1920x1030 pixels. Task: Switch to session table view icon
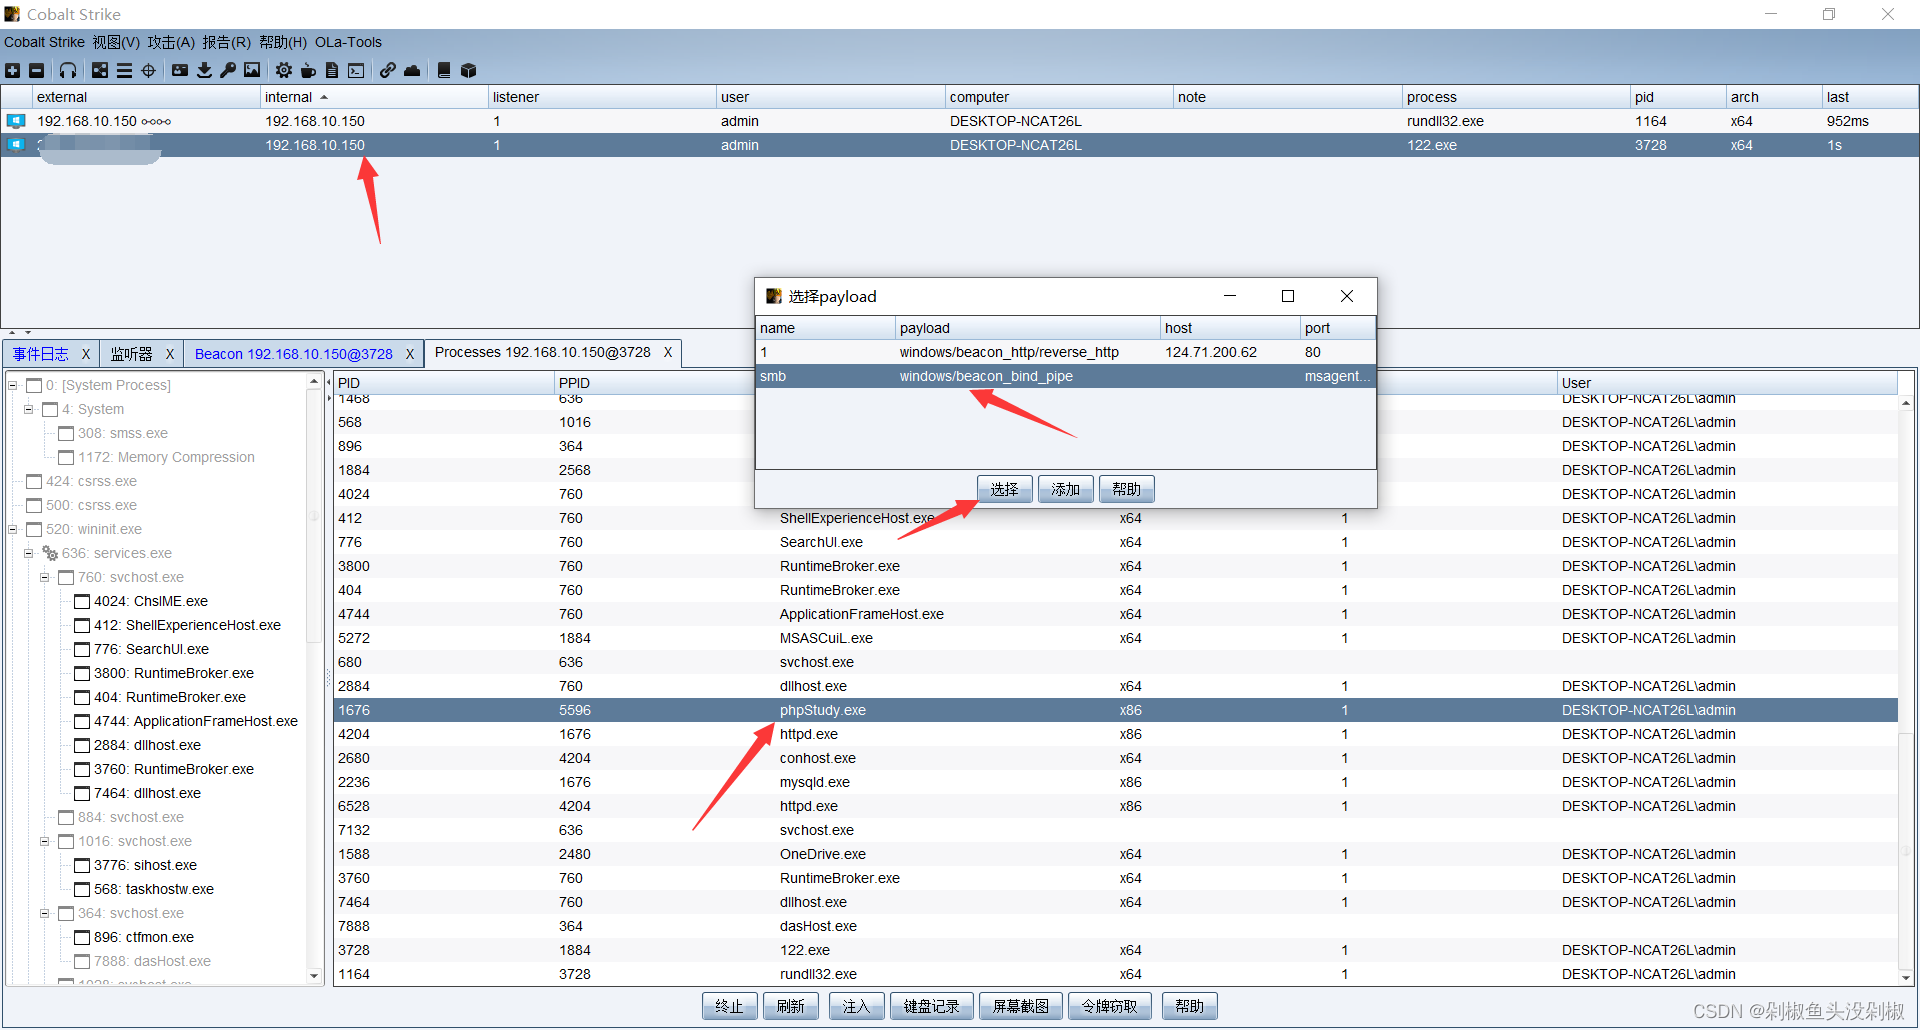pos(124,70)
